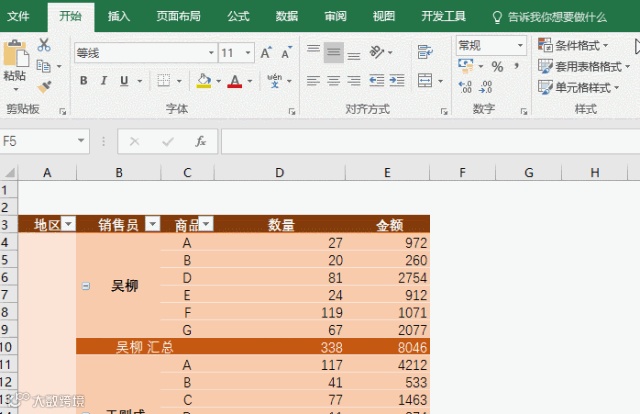Image resolution: width=640 pixels, height=414 pixels.
Task: Select the Format Painter brush
Action: click(44, 87)
